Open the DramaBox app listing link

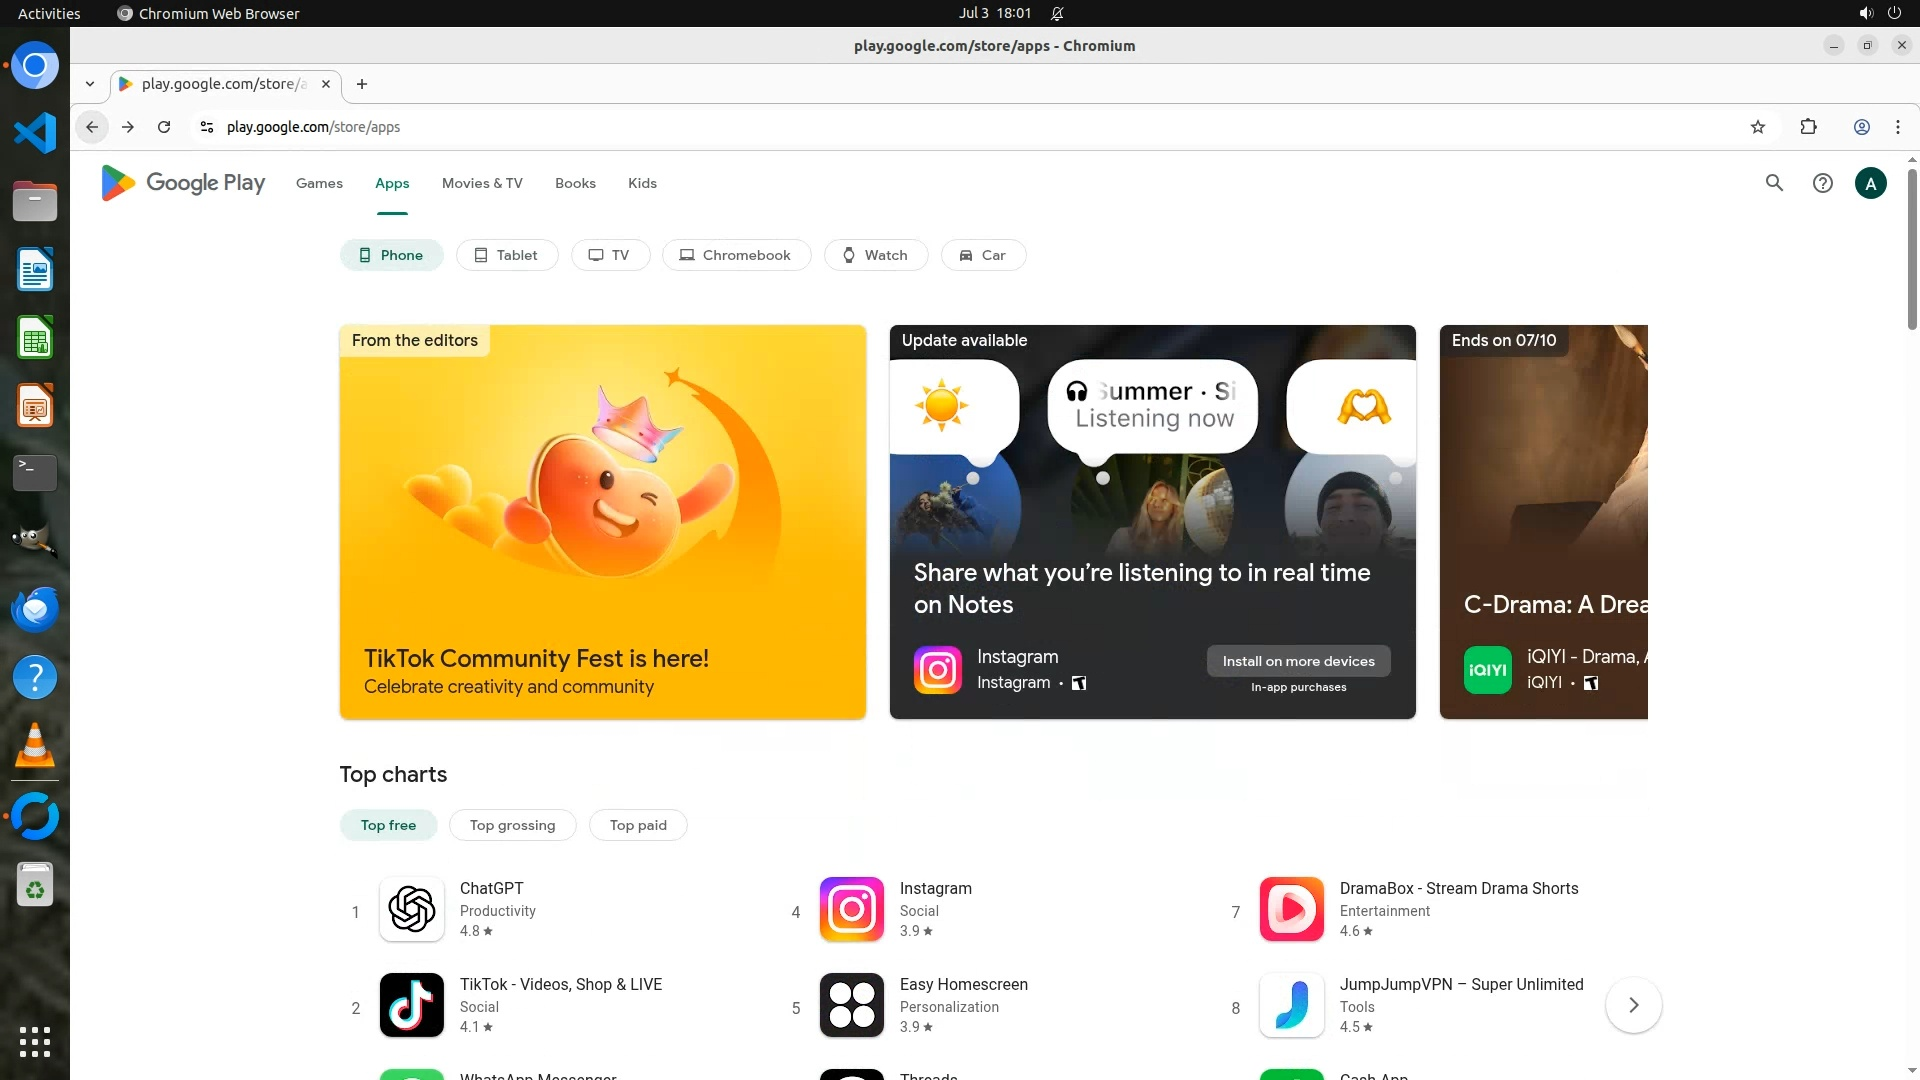pos(1458,888)
